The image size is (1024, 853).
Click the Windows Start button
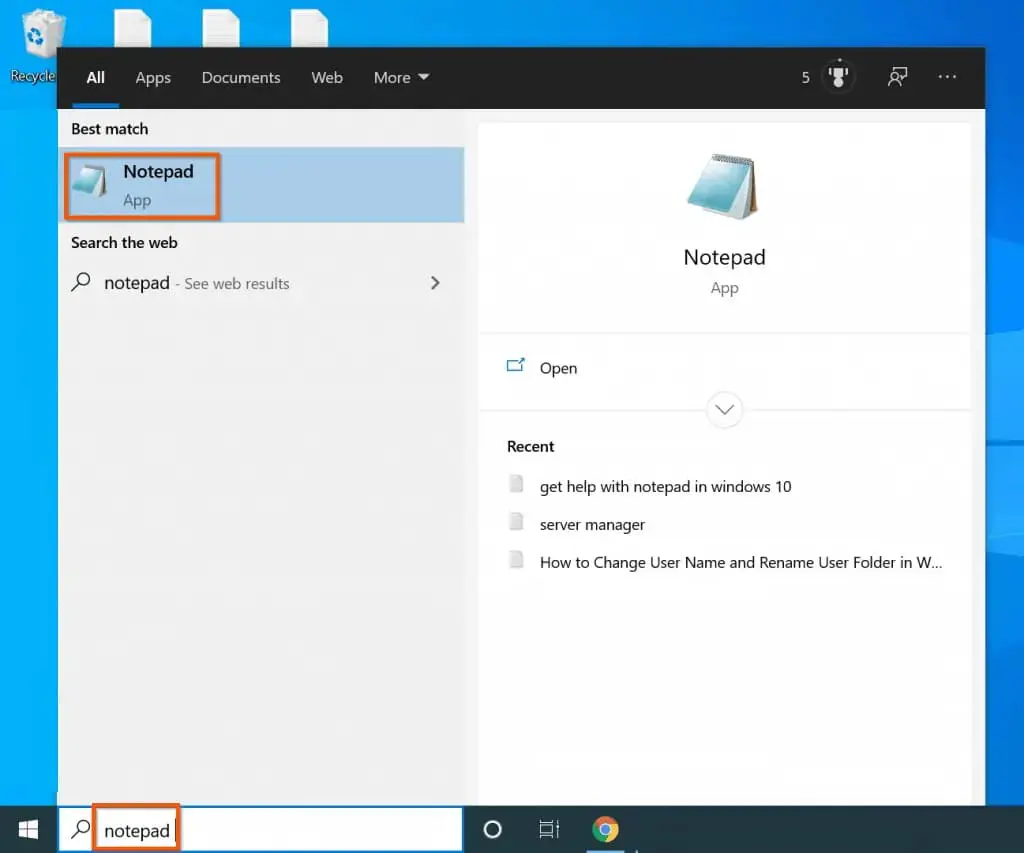click(28, 829)
